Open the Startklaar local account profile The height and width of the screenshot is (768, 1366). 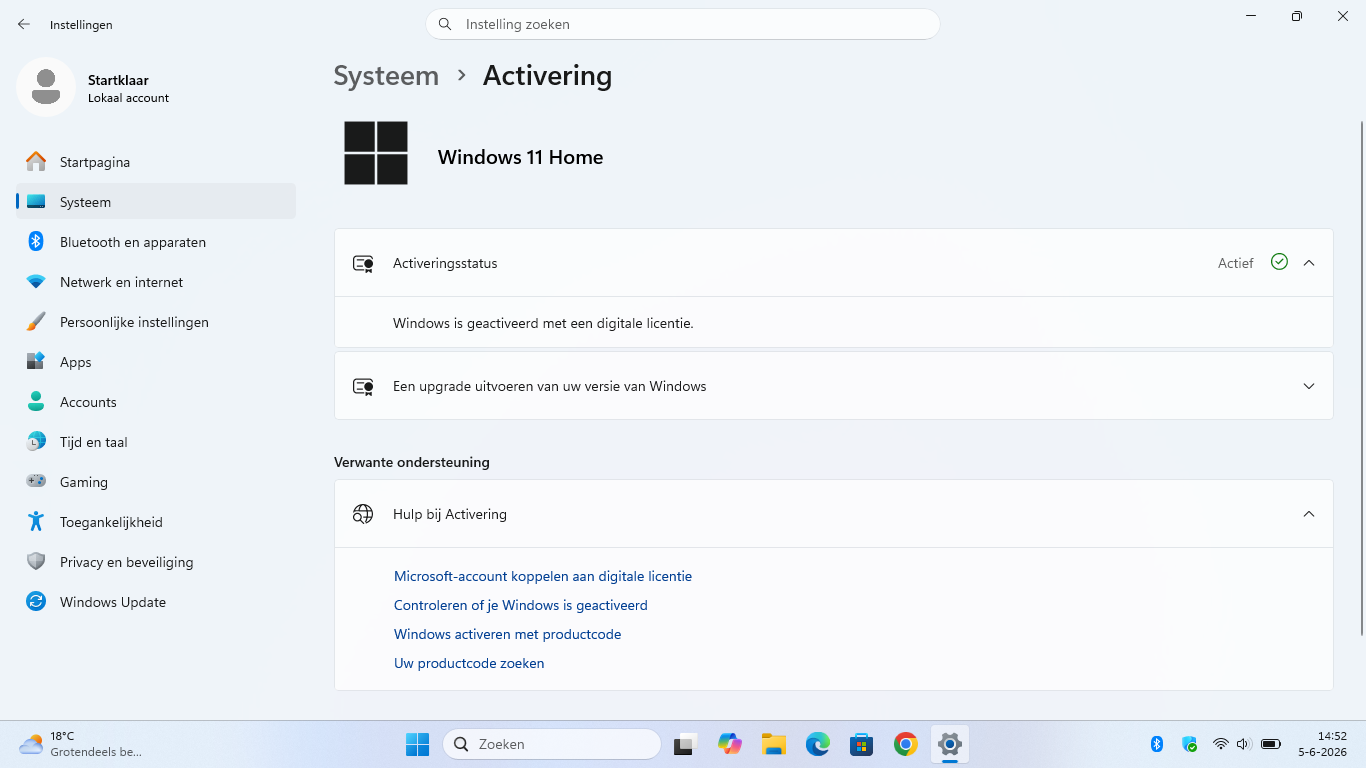pyautogui.click(x=94, y=88)
